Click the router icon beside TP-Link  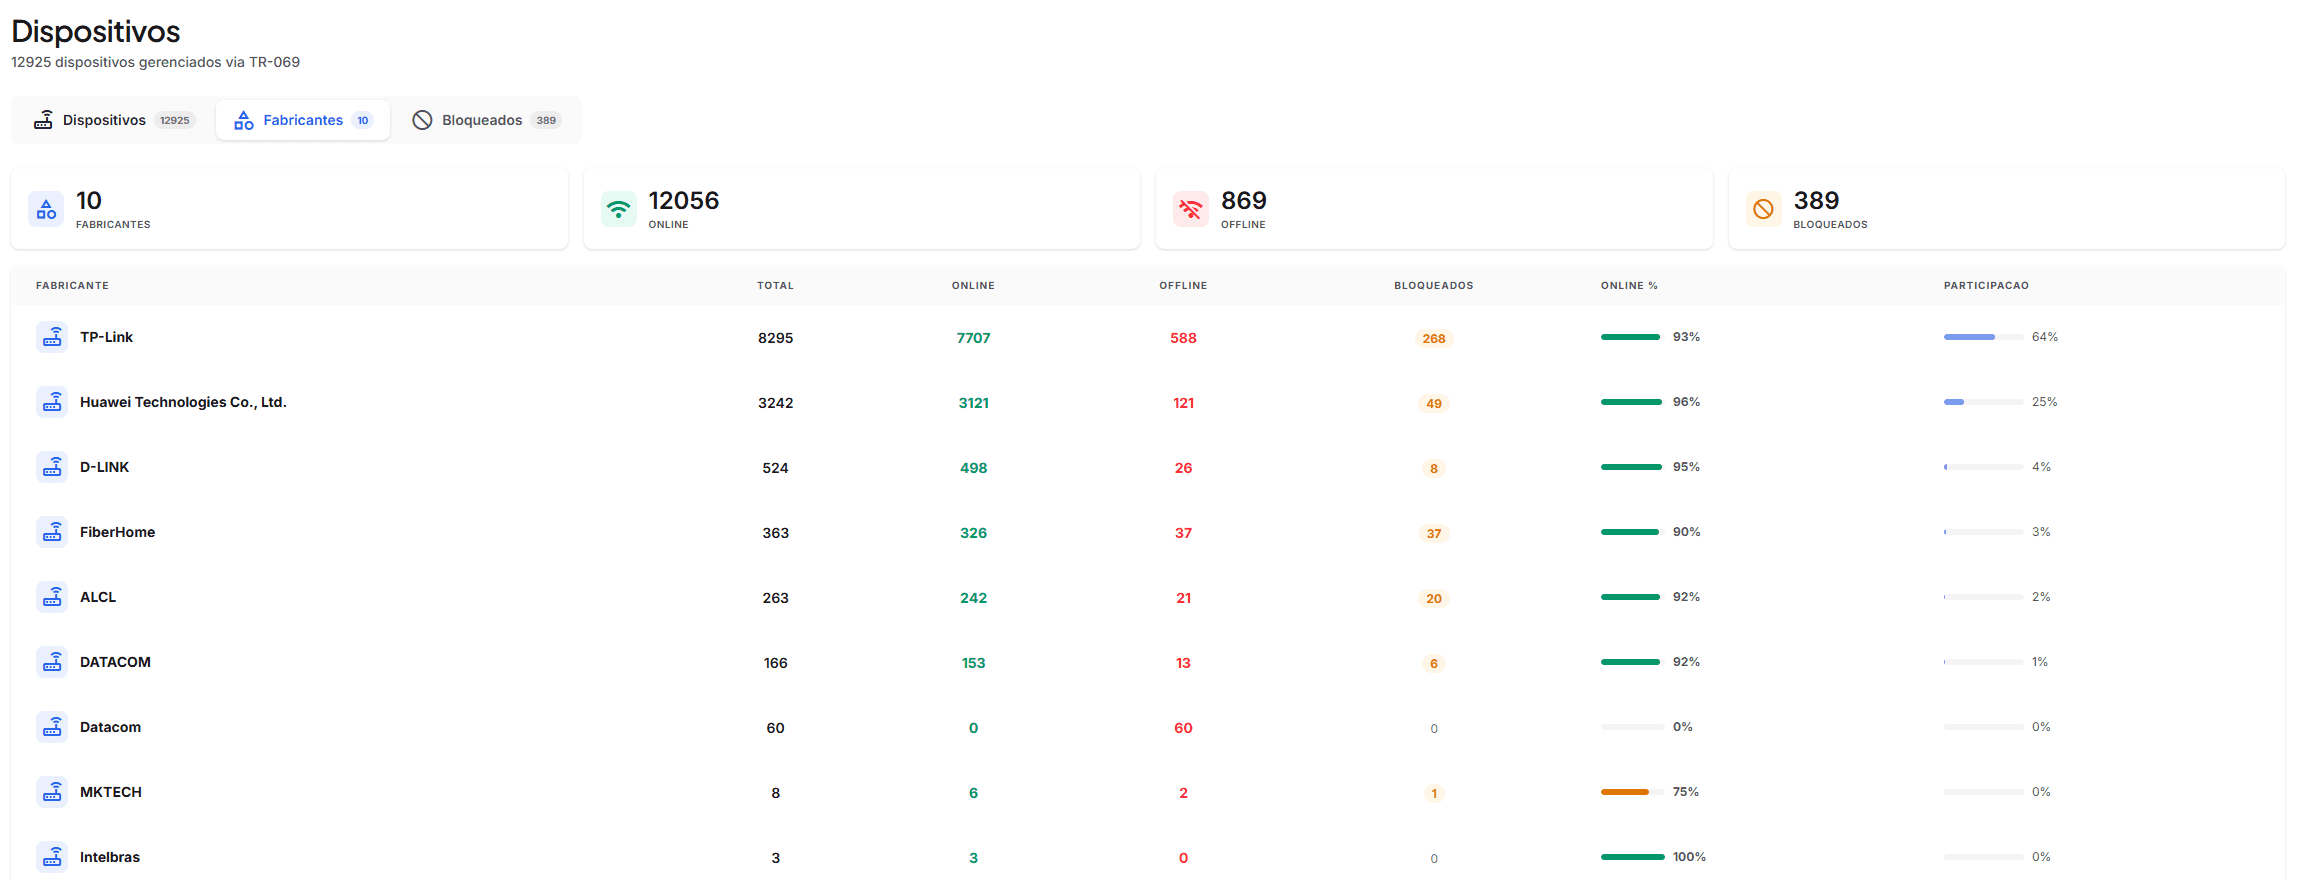[x=52, y=337]
